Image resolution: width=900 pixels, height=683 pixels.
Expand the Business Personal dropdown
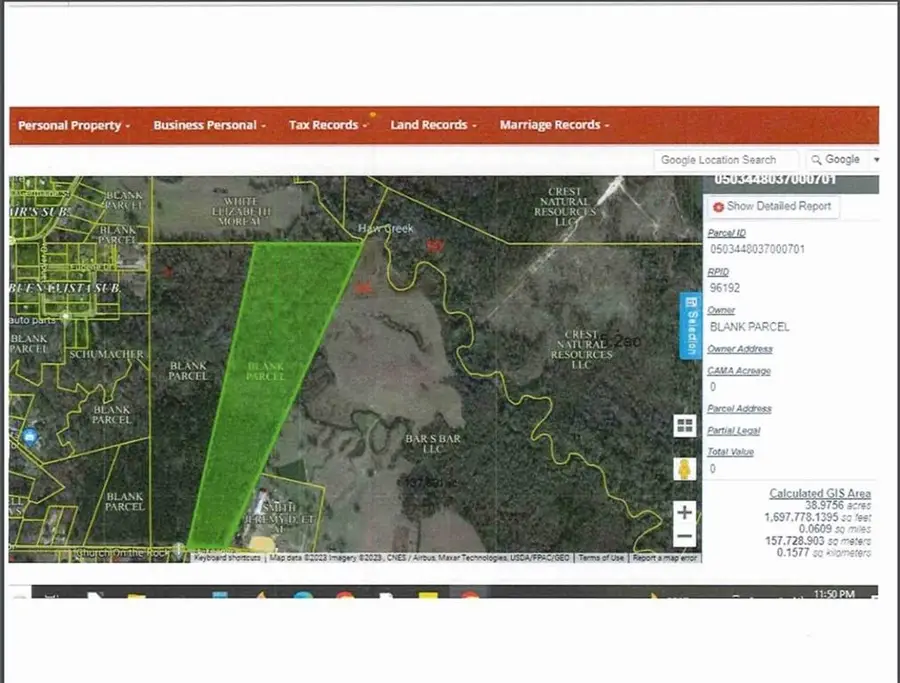[209, 126]
